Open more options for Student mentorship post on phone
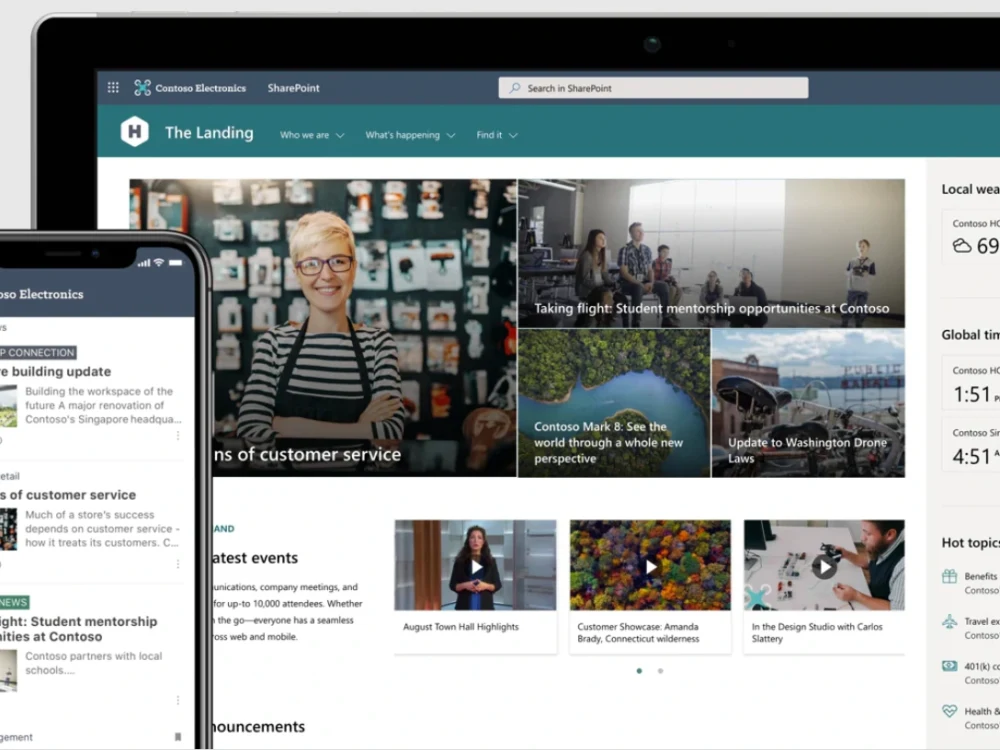This screenshot has width=1000, height=750. point(178,700)
